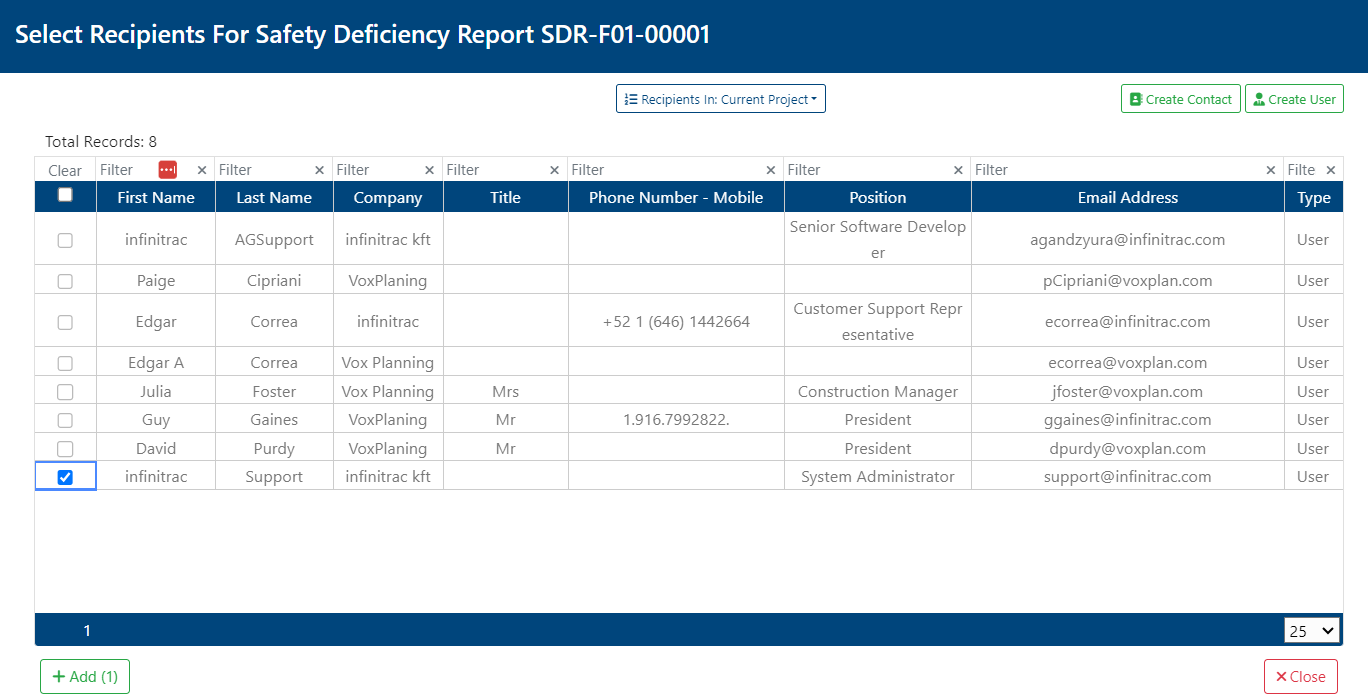Click the System Administrator position cell

(x=878, y=477)
